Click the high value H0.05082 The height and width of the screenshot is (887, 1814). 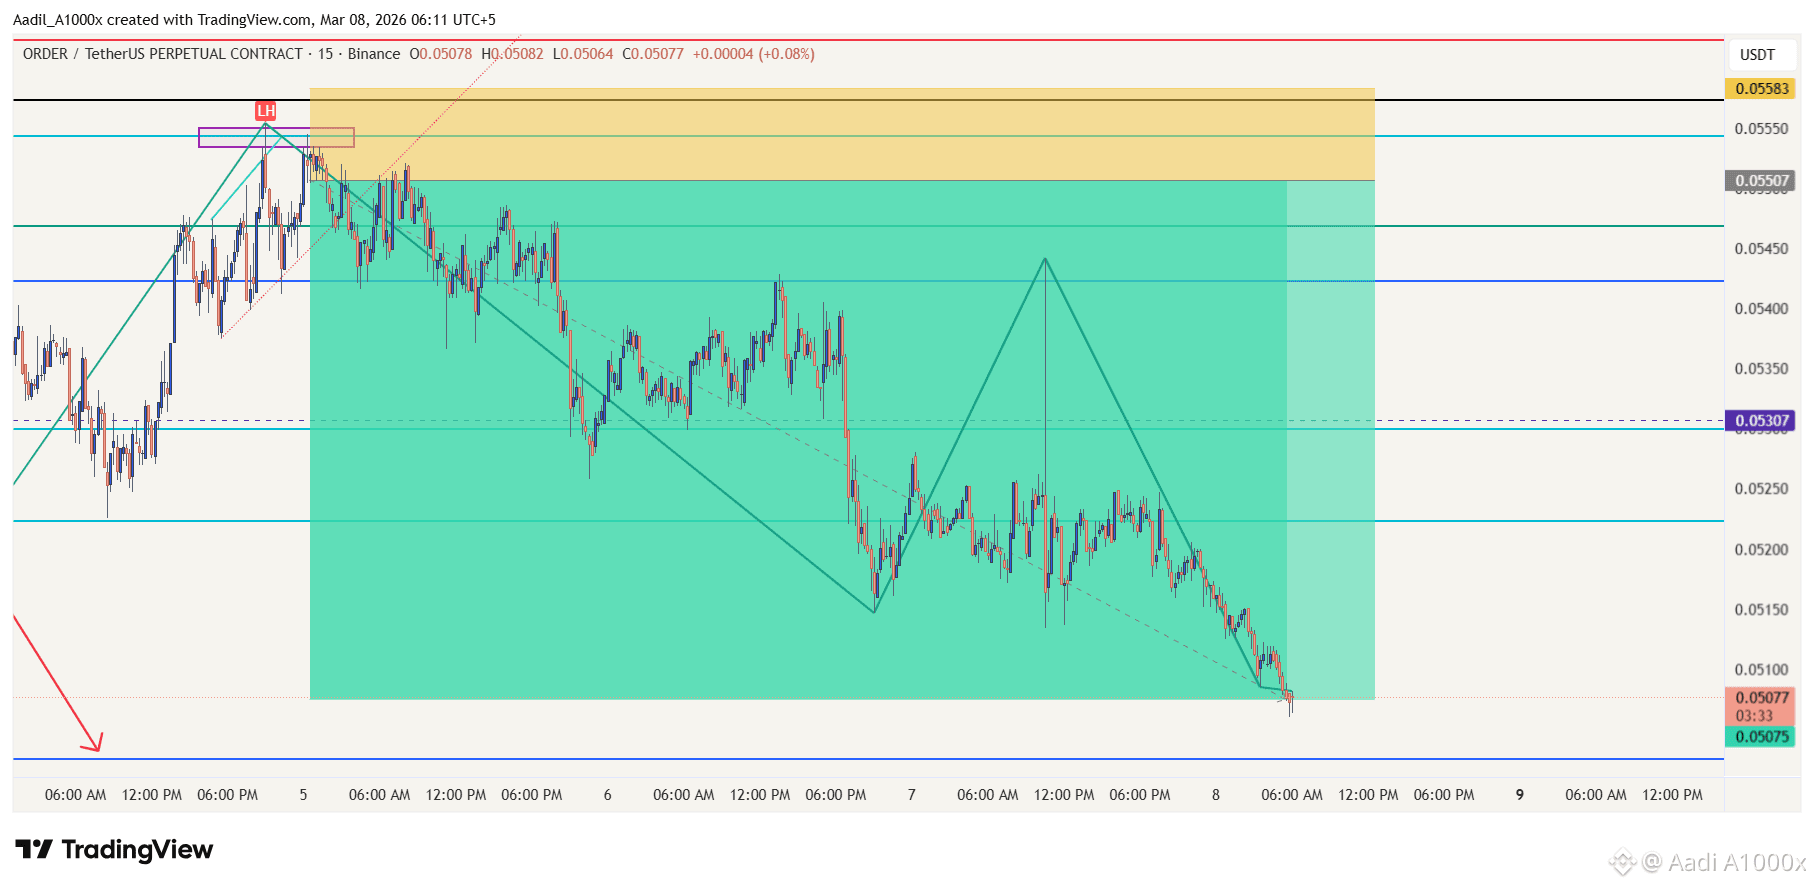pyautogui.click(x=512, y=54)
